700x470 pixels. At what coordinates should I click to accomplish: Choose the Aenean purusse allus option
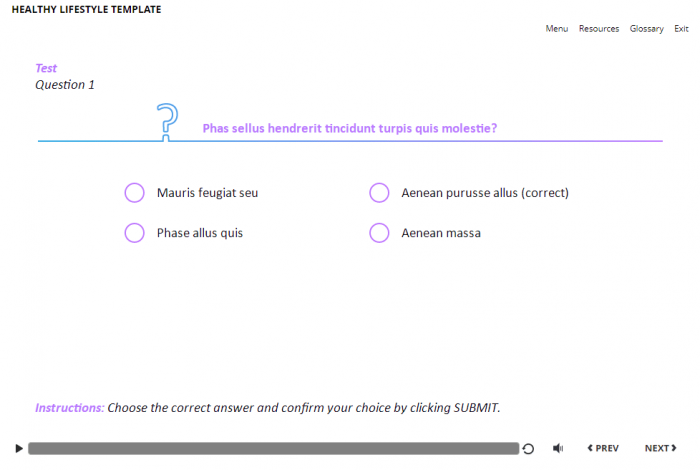point(379,193)
